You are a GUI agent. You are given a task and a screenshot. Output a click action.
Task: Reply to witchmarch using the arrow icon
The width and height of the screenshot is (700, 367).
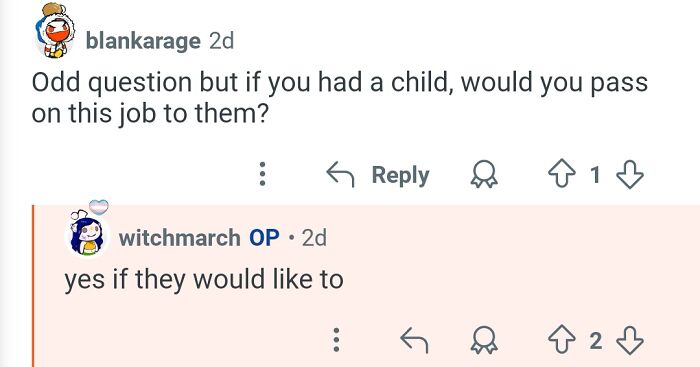click(x=414, y=340)
